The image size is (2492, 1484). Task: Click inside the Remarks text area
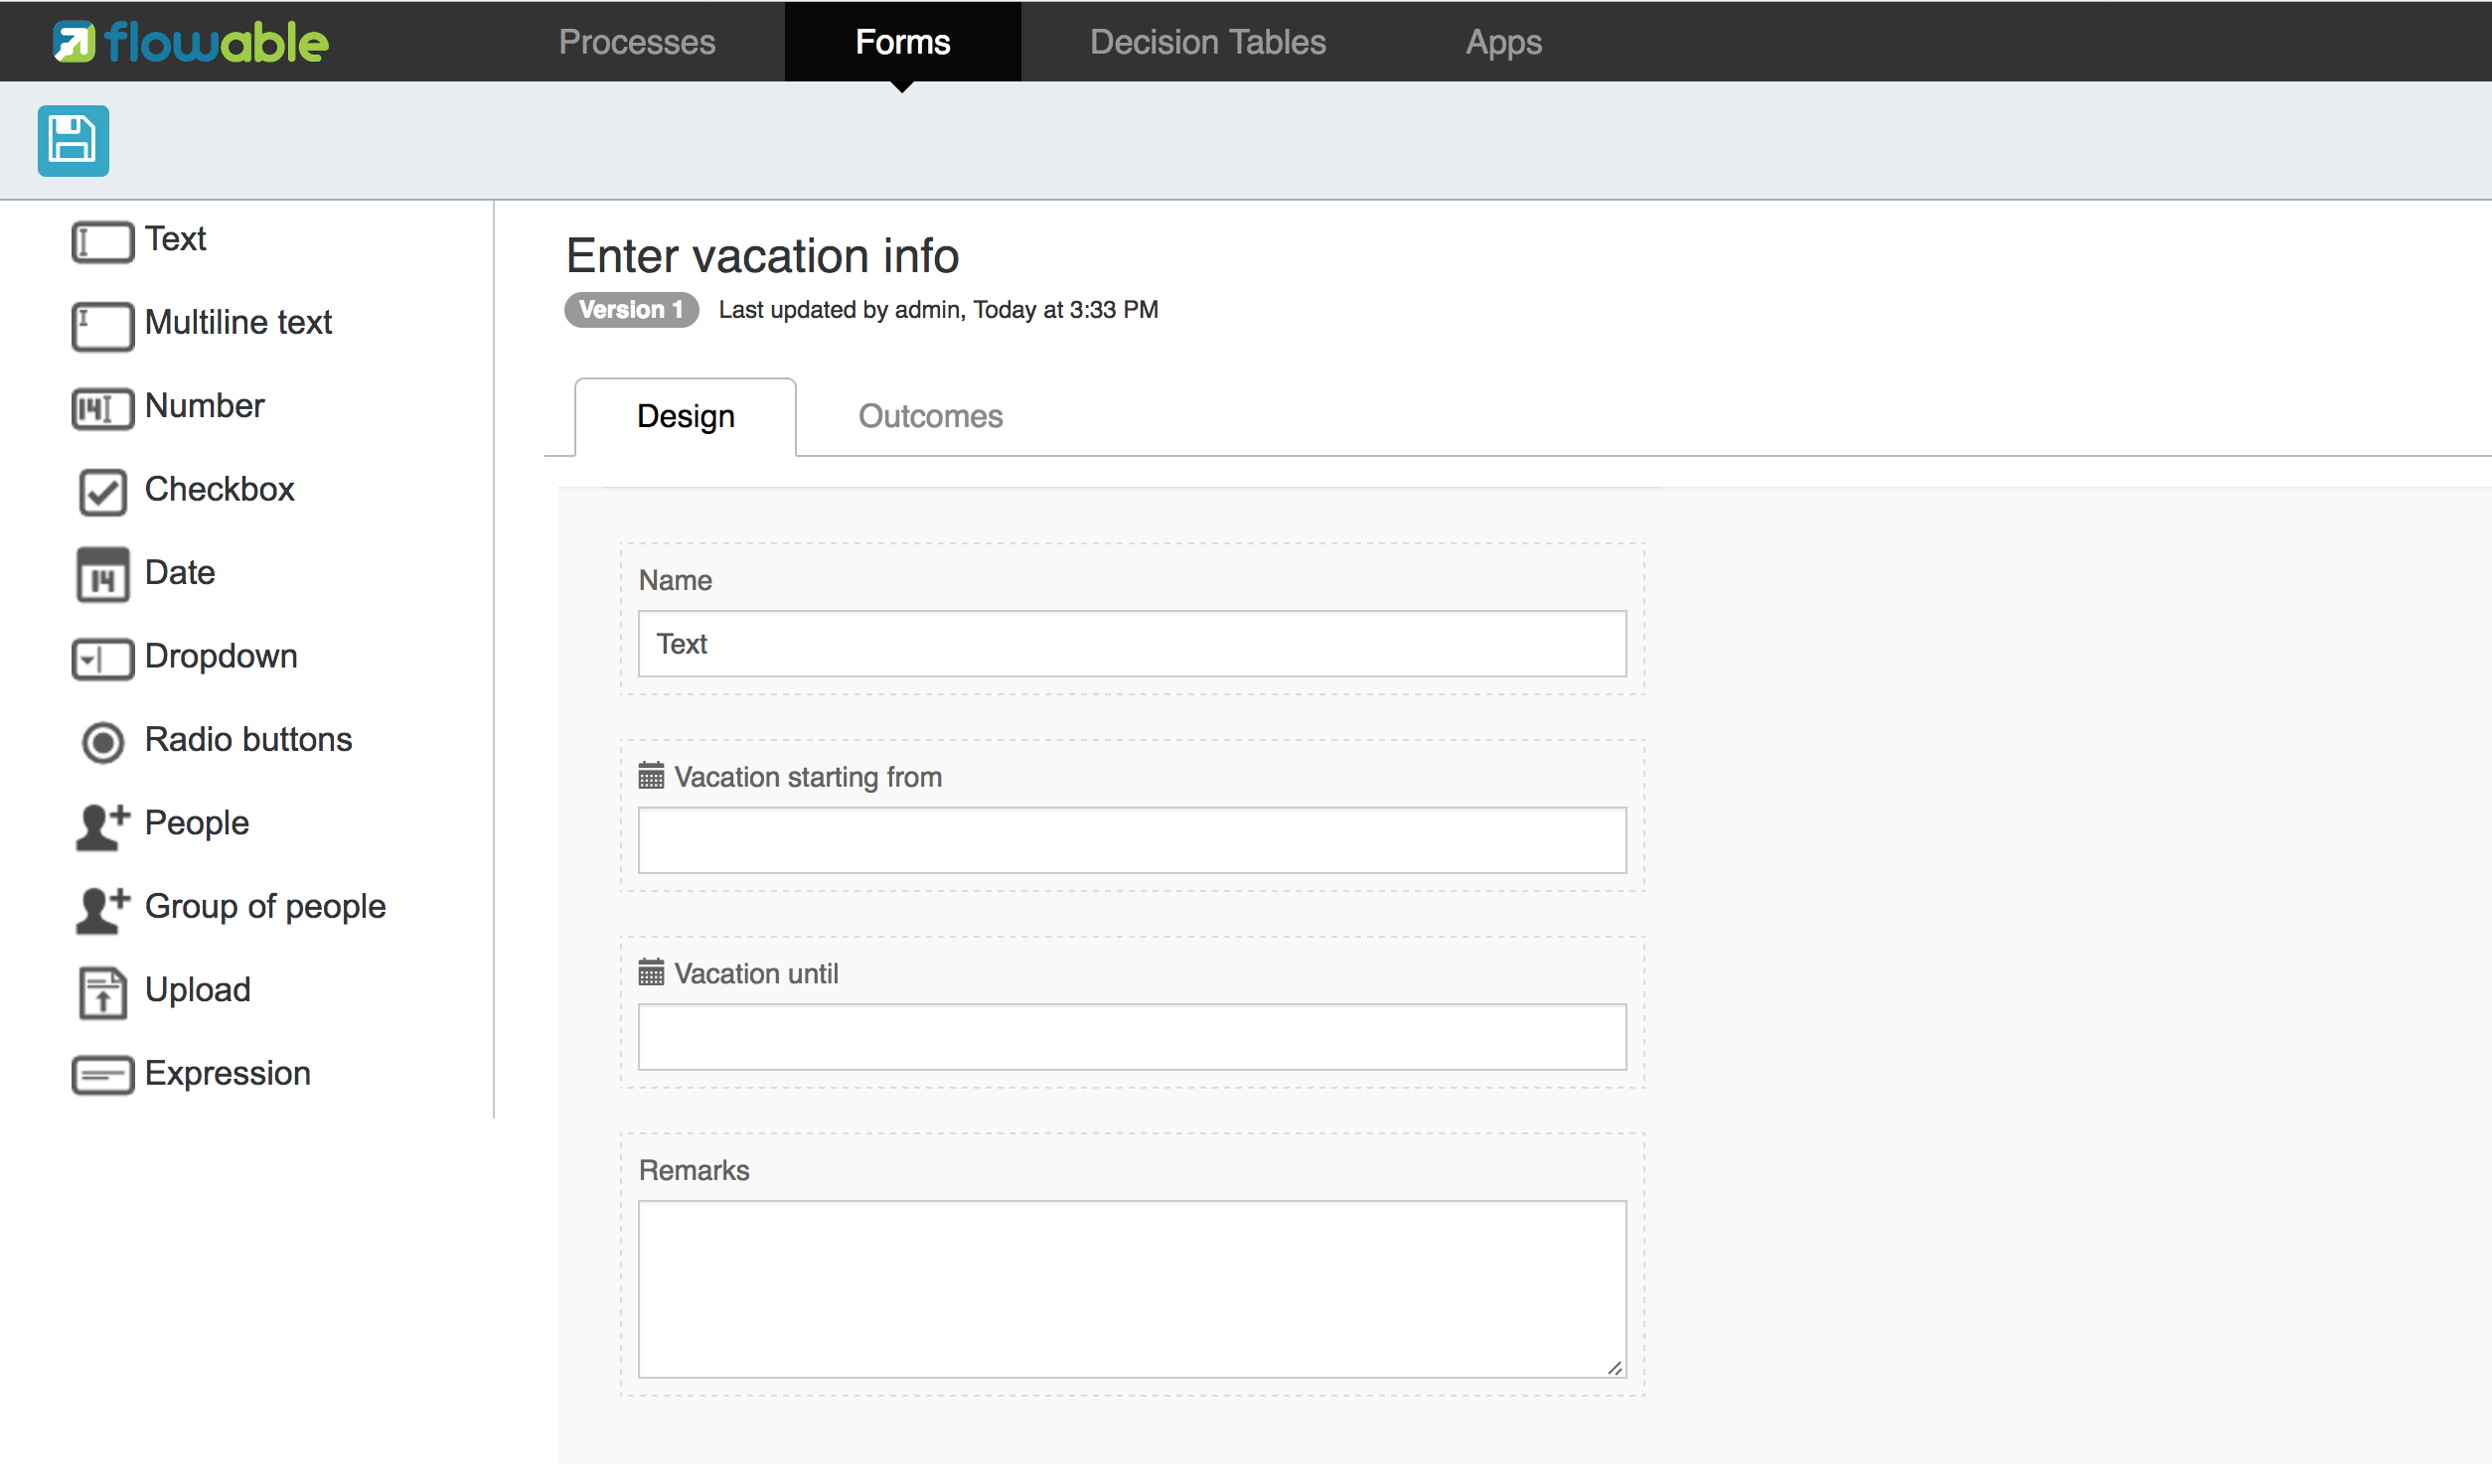point(1132,1289)
